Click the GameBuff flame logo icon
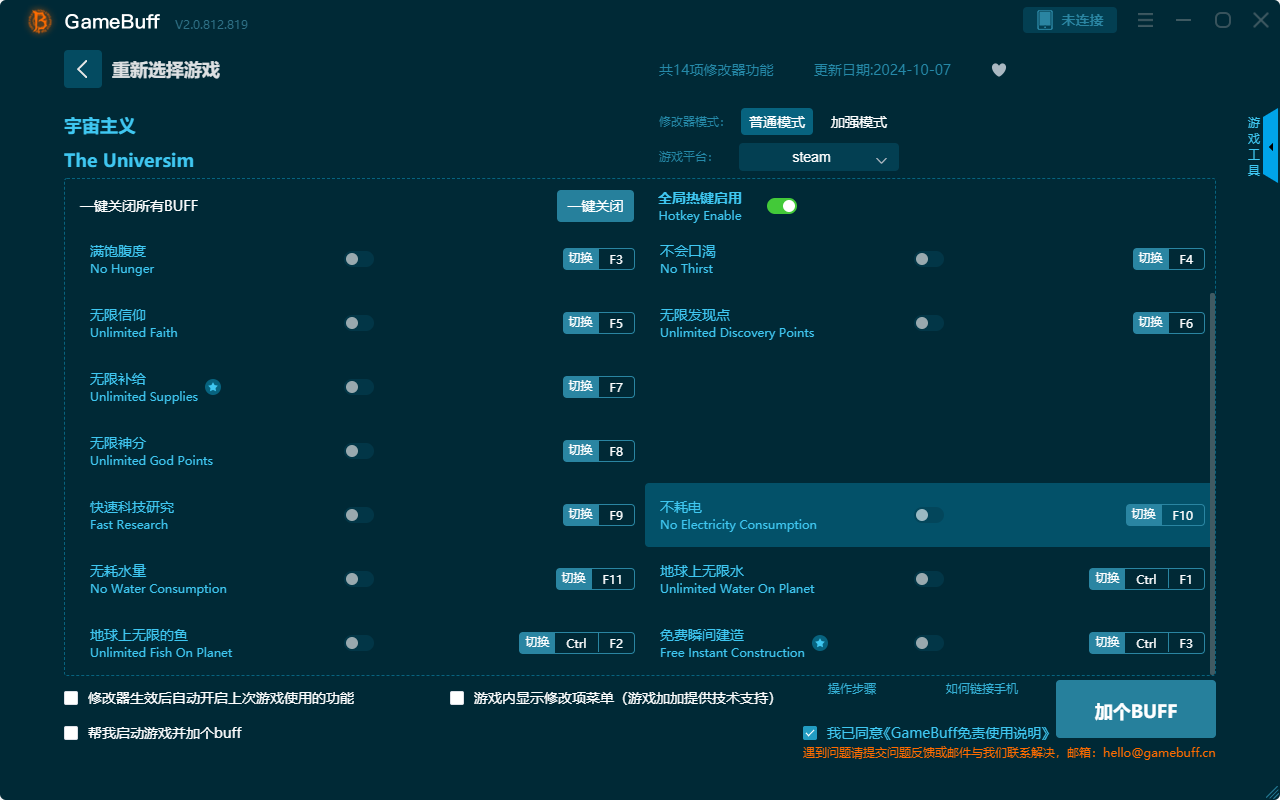 click(38, 20)
